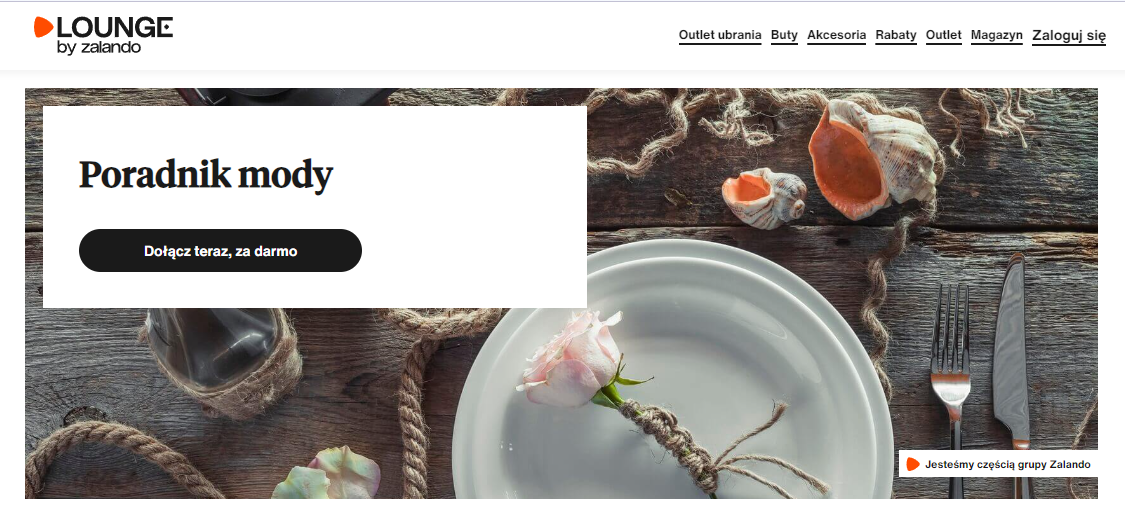
Task: Click the Jesteśmy częścią grupy Zalando text
Action: [1007, 464]
